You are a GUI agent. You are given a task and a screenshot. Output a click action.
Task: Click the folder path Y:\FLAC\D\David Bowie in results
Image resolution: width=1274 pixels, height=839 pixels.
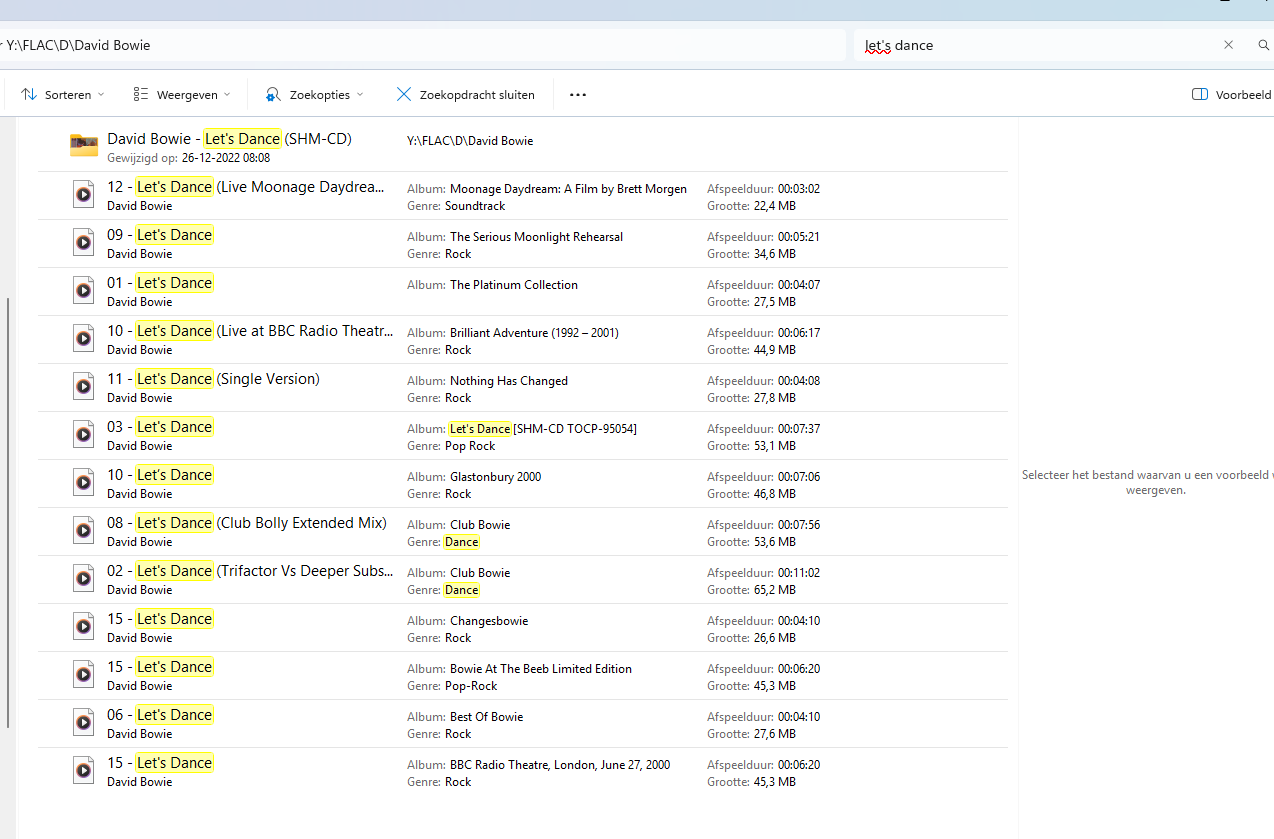coord(470,141)
